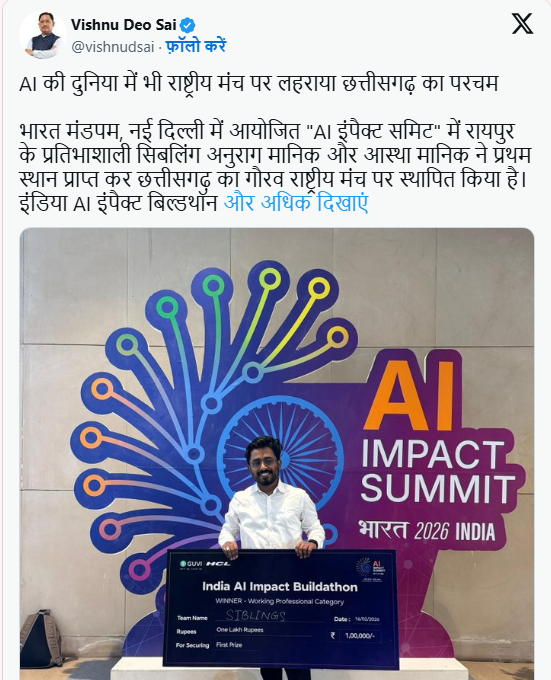Click the tweet paragraph mentioning भारत मंडपम
This screenshot has height=680, width=551.
[x=275, y=167]
